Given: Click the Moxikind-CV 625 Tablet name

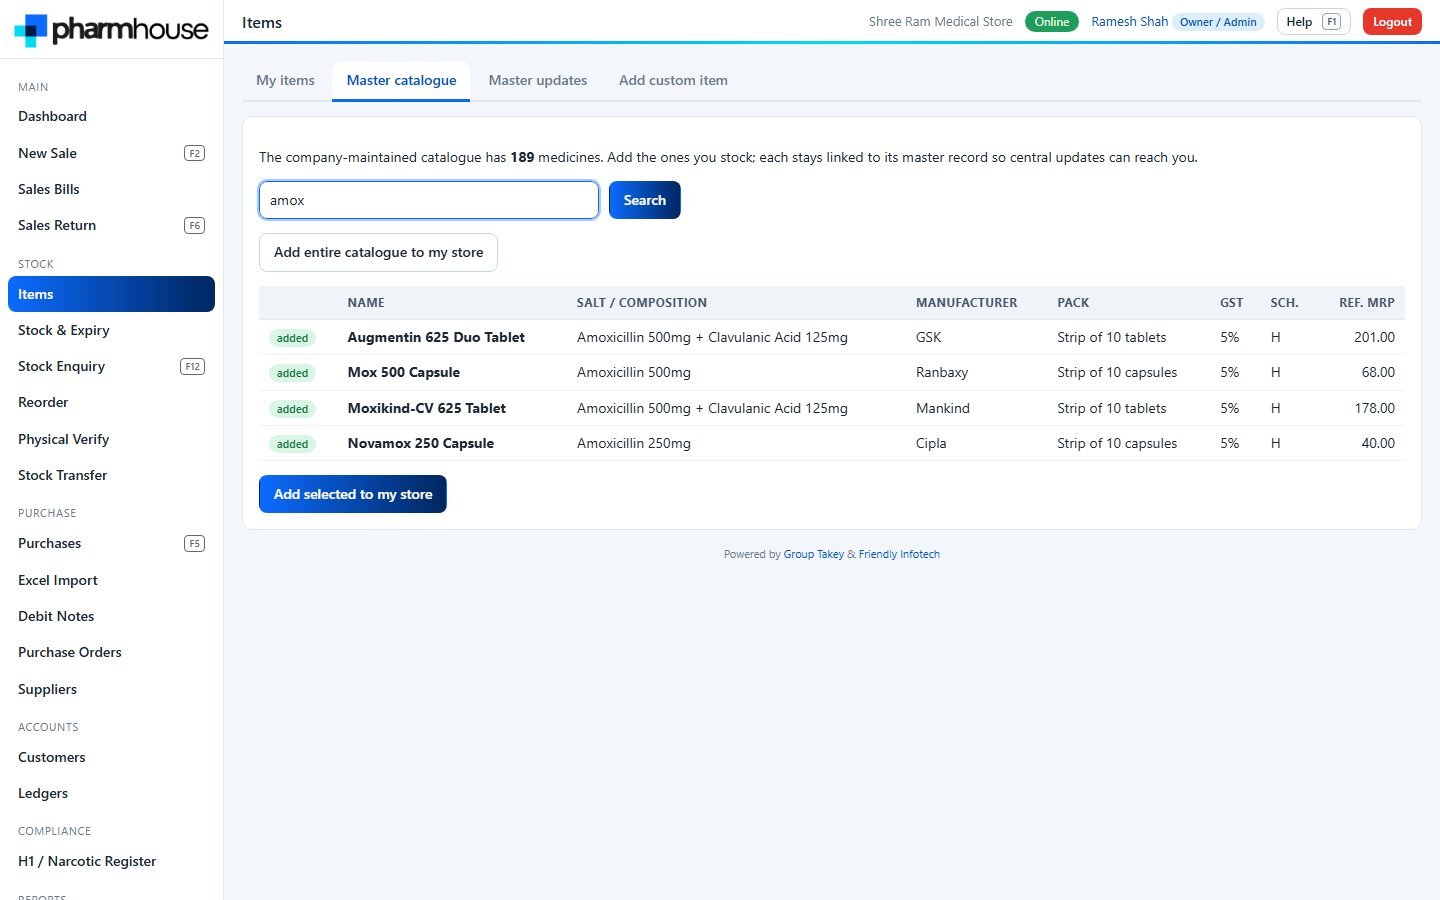Looking at the screenshot, I should (x=427, y=408).
